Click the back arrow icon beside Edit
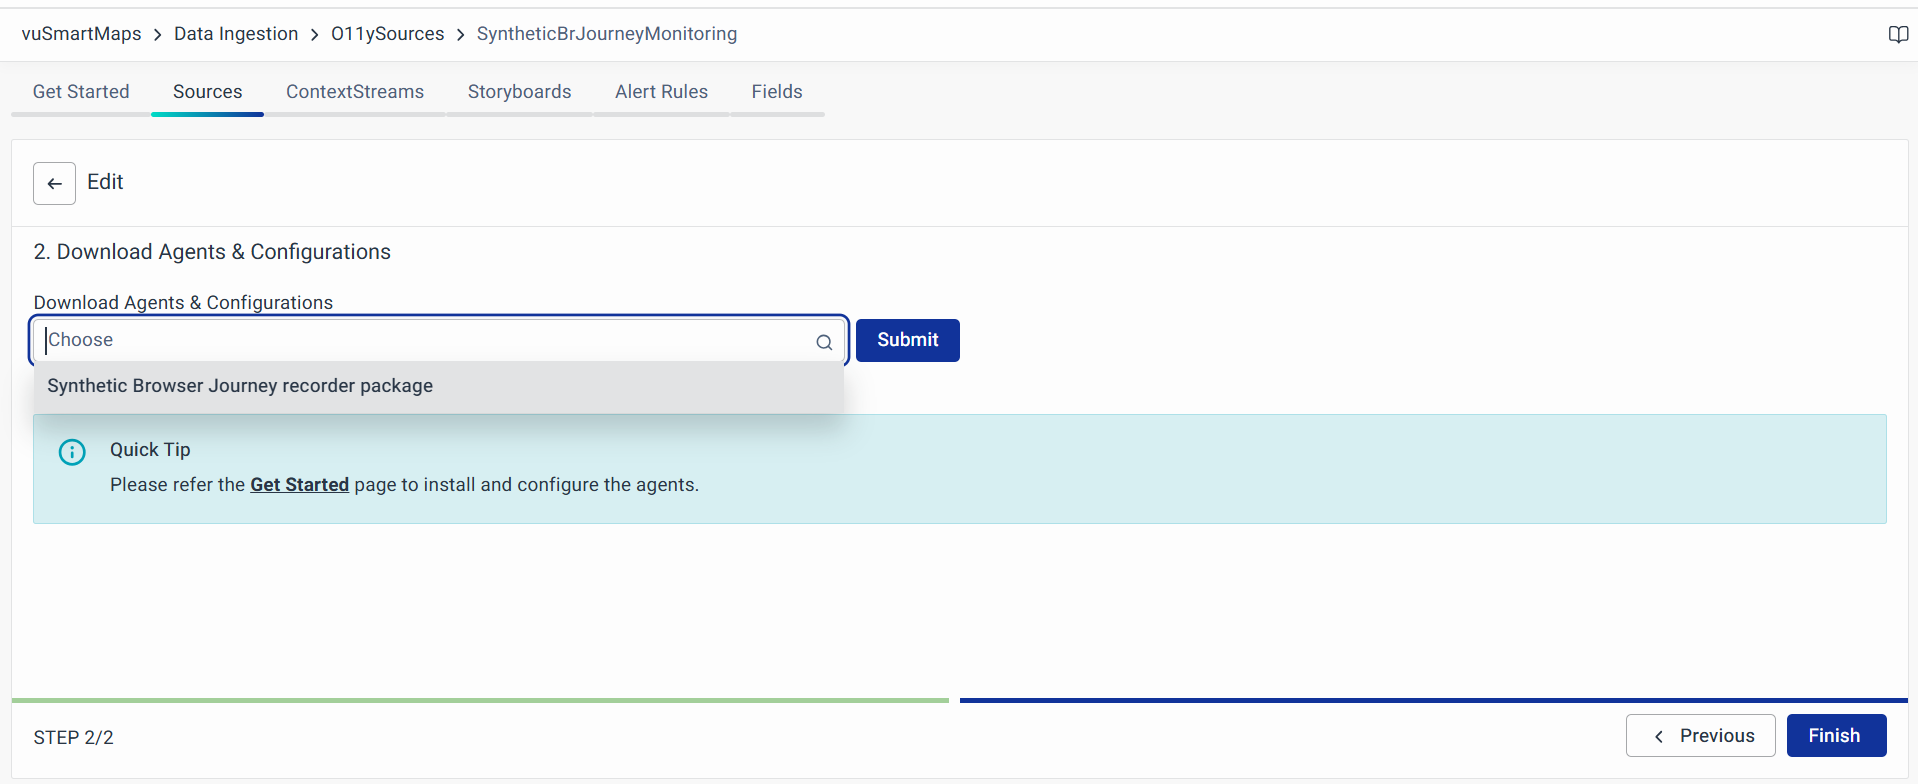1918x784 pixels. [54, 184]
